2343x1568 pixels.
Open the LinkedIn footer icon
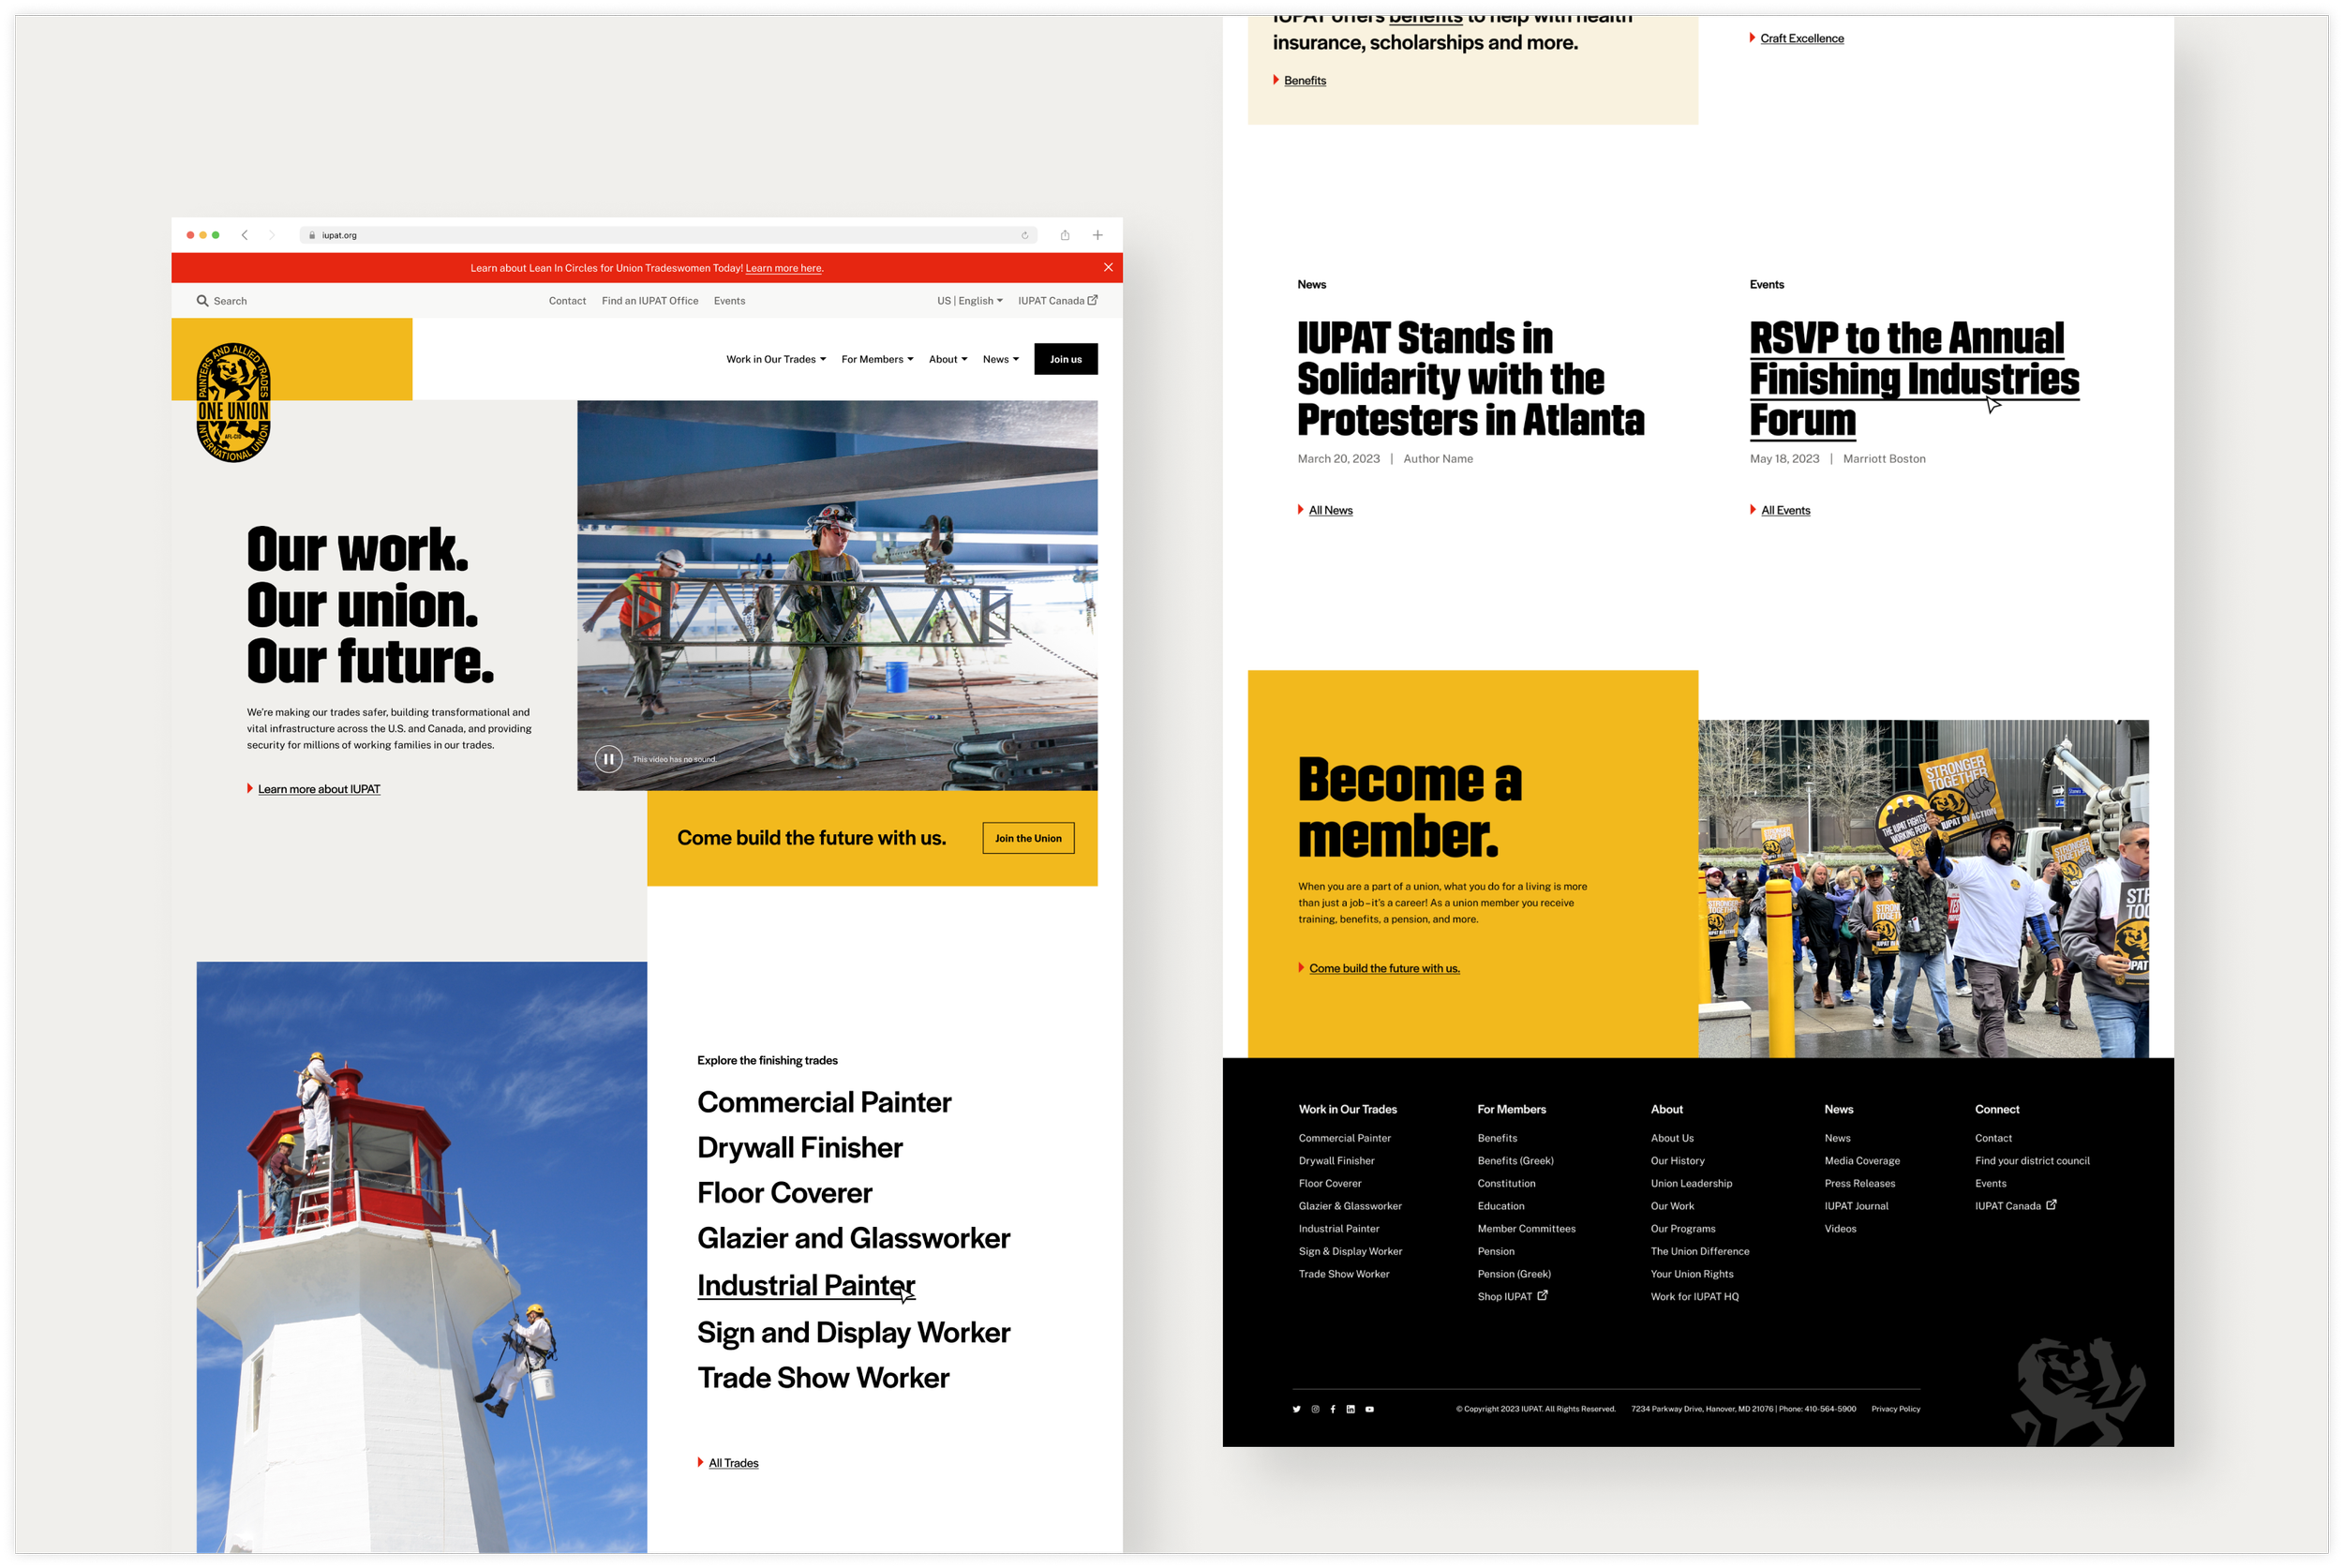tap(1351, 1409)
